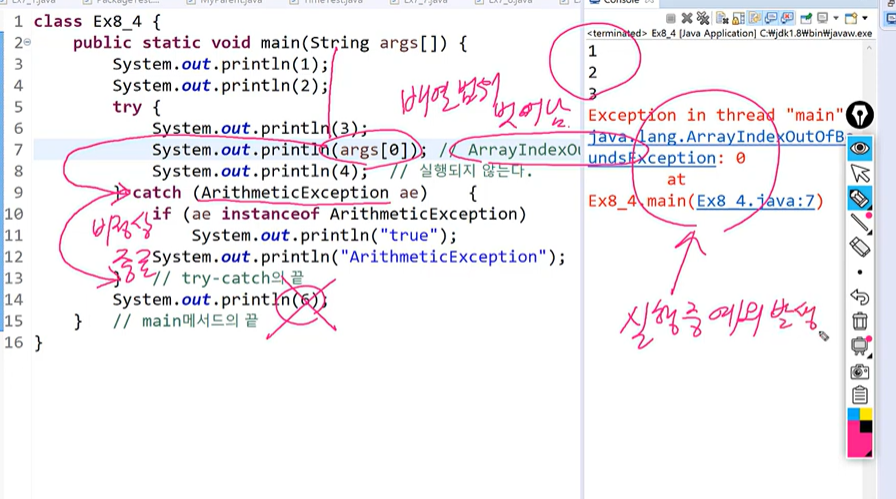Click the '// main' comment on line 15

pyautogui.click(x=186, y=321)
